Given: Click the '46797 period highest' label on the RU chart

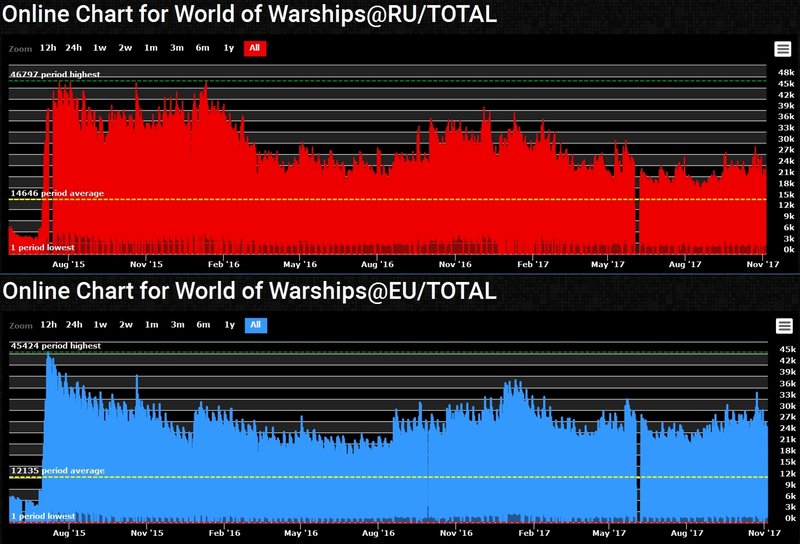Looking at the screenshot, I should [x=55, y=75].
